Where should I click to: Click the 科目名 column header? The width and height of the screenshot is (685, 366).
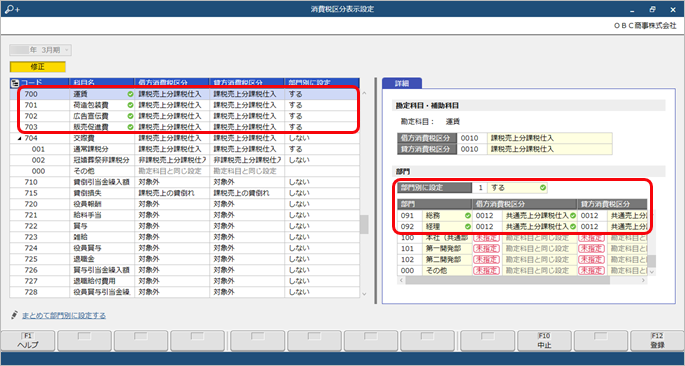102,83
